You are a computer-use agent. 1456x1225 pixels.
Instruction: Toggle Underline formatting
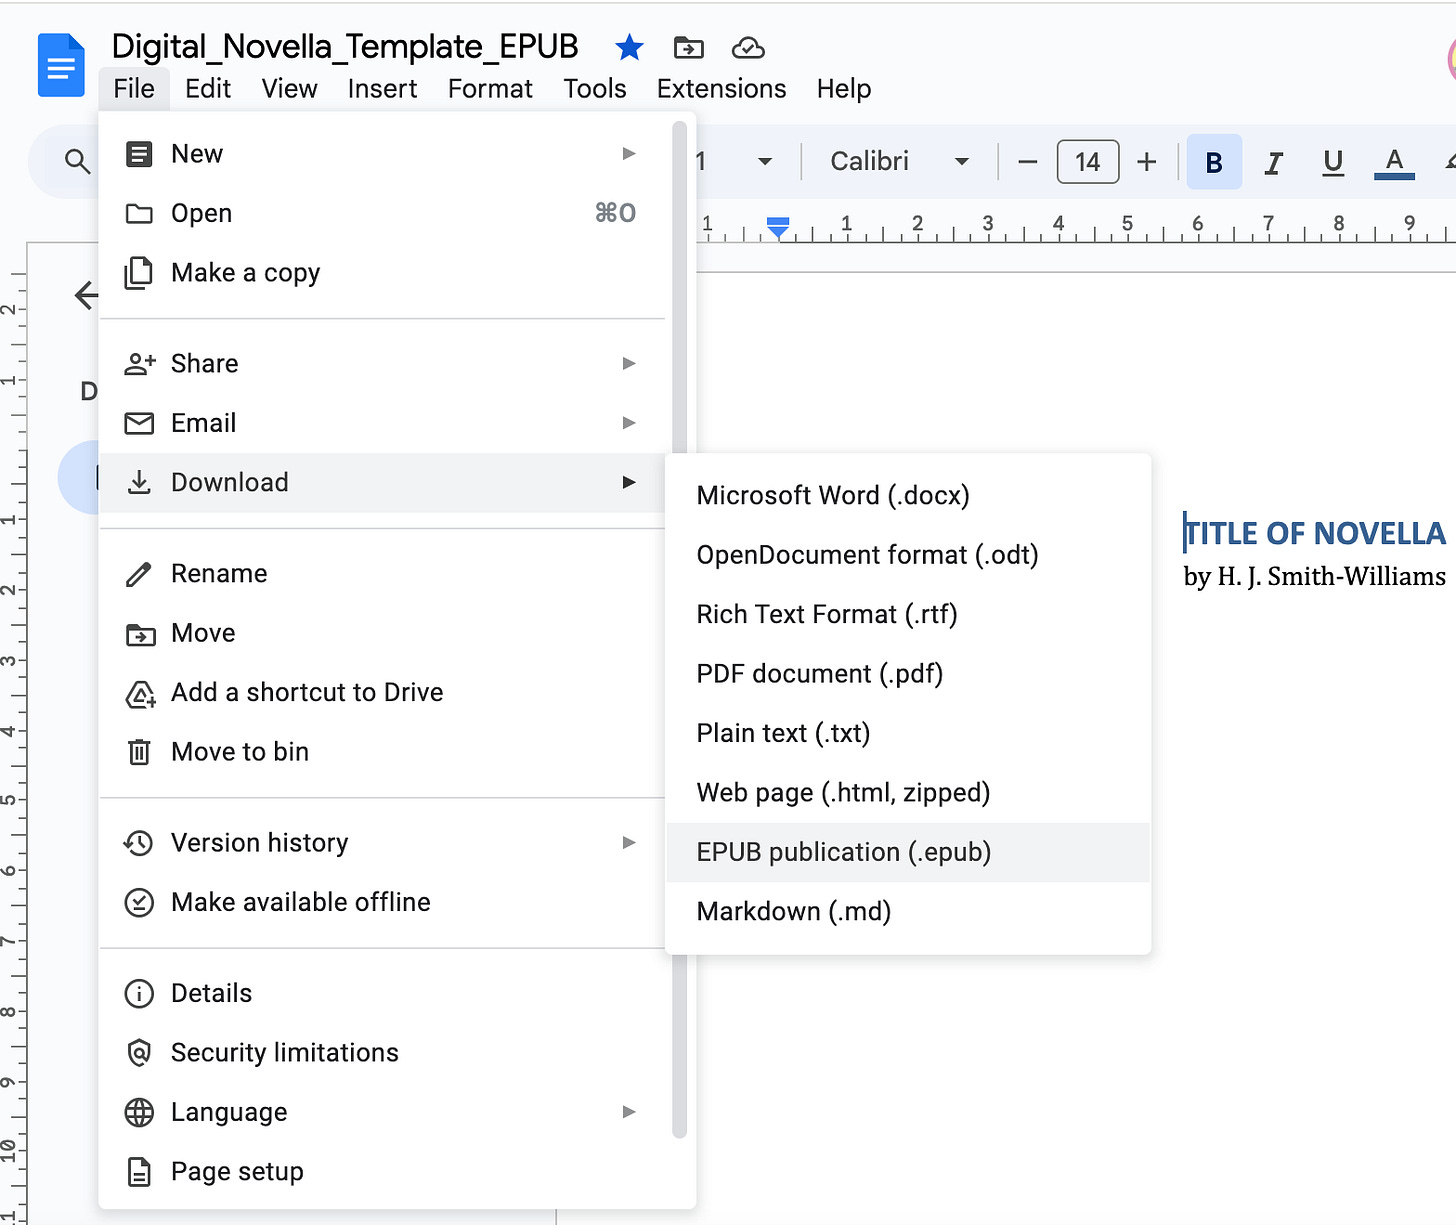pyautogui.click(x=1333, y=162)
